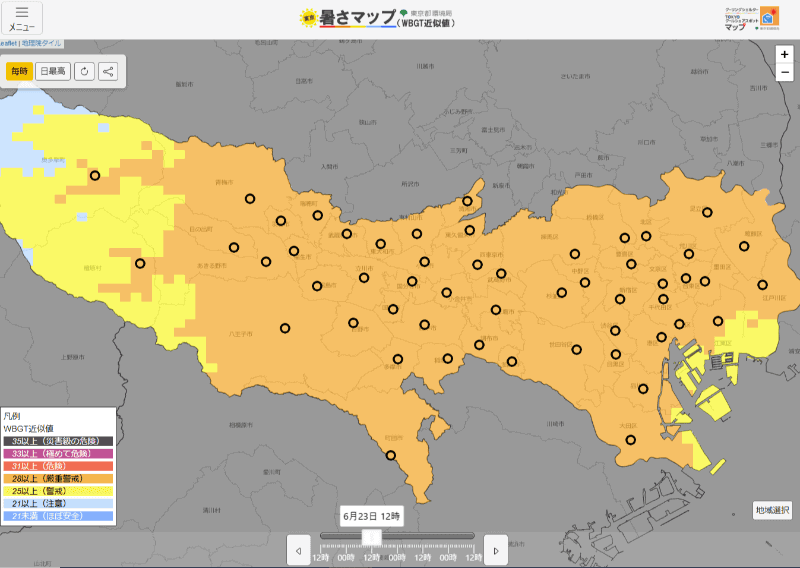
Task: Select the 江東区 observation marker
Action: 718,322
